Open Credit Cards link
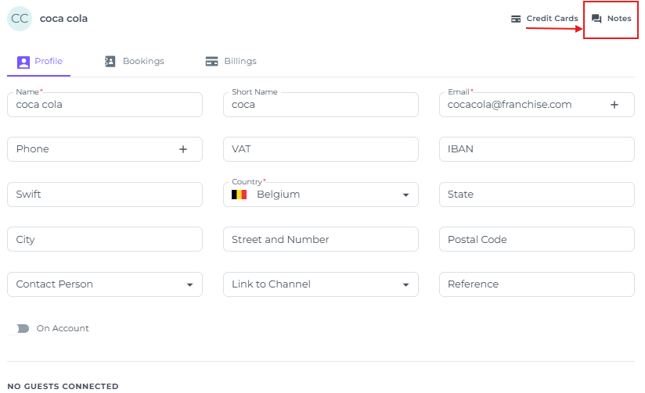Screen dimensions: 645x393 [544, 19]
